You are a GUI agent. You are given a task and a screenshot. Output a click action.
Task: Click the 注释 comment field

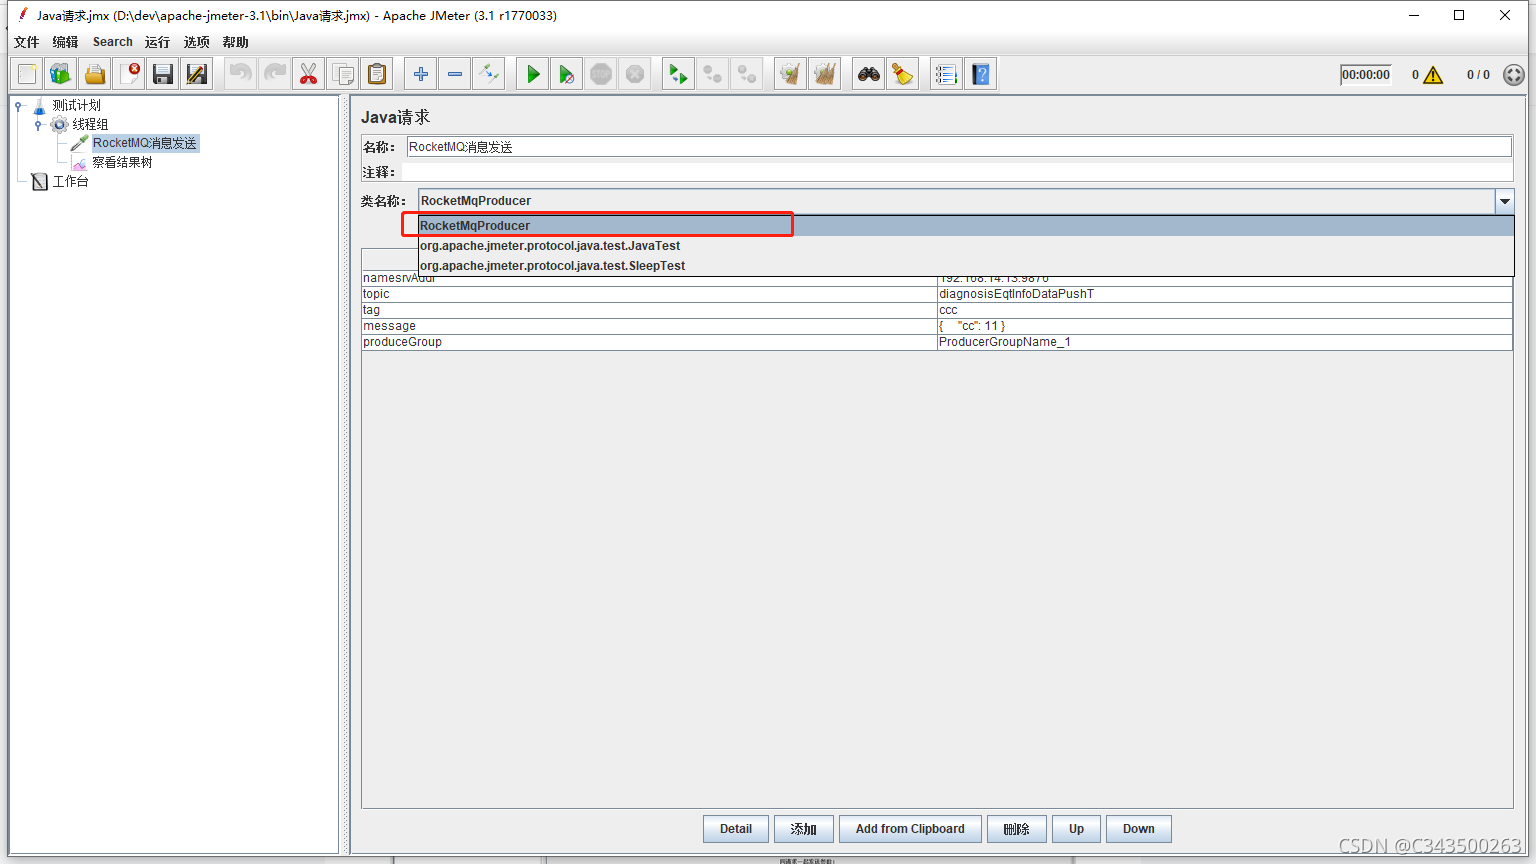tap(957, 172)
